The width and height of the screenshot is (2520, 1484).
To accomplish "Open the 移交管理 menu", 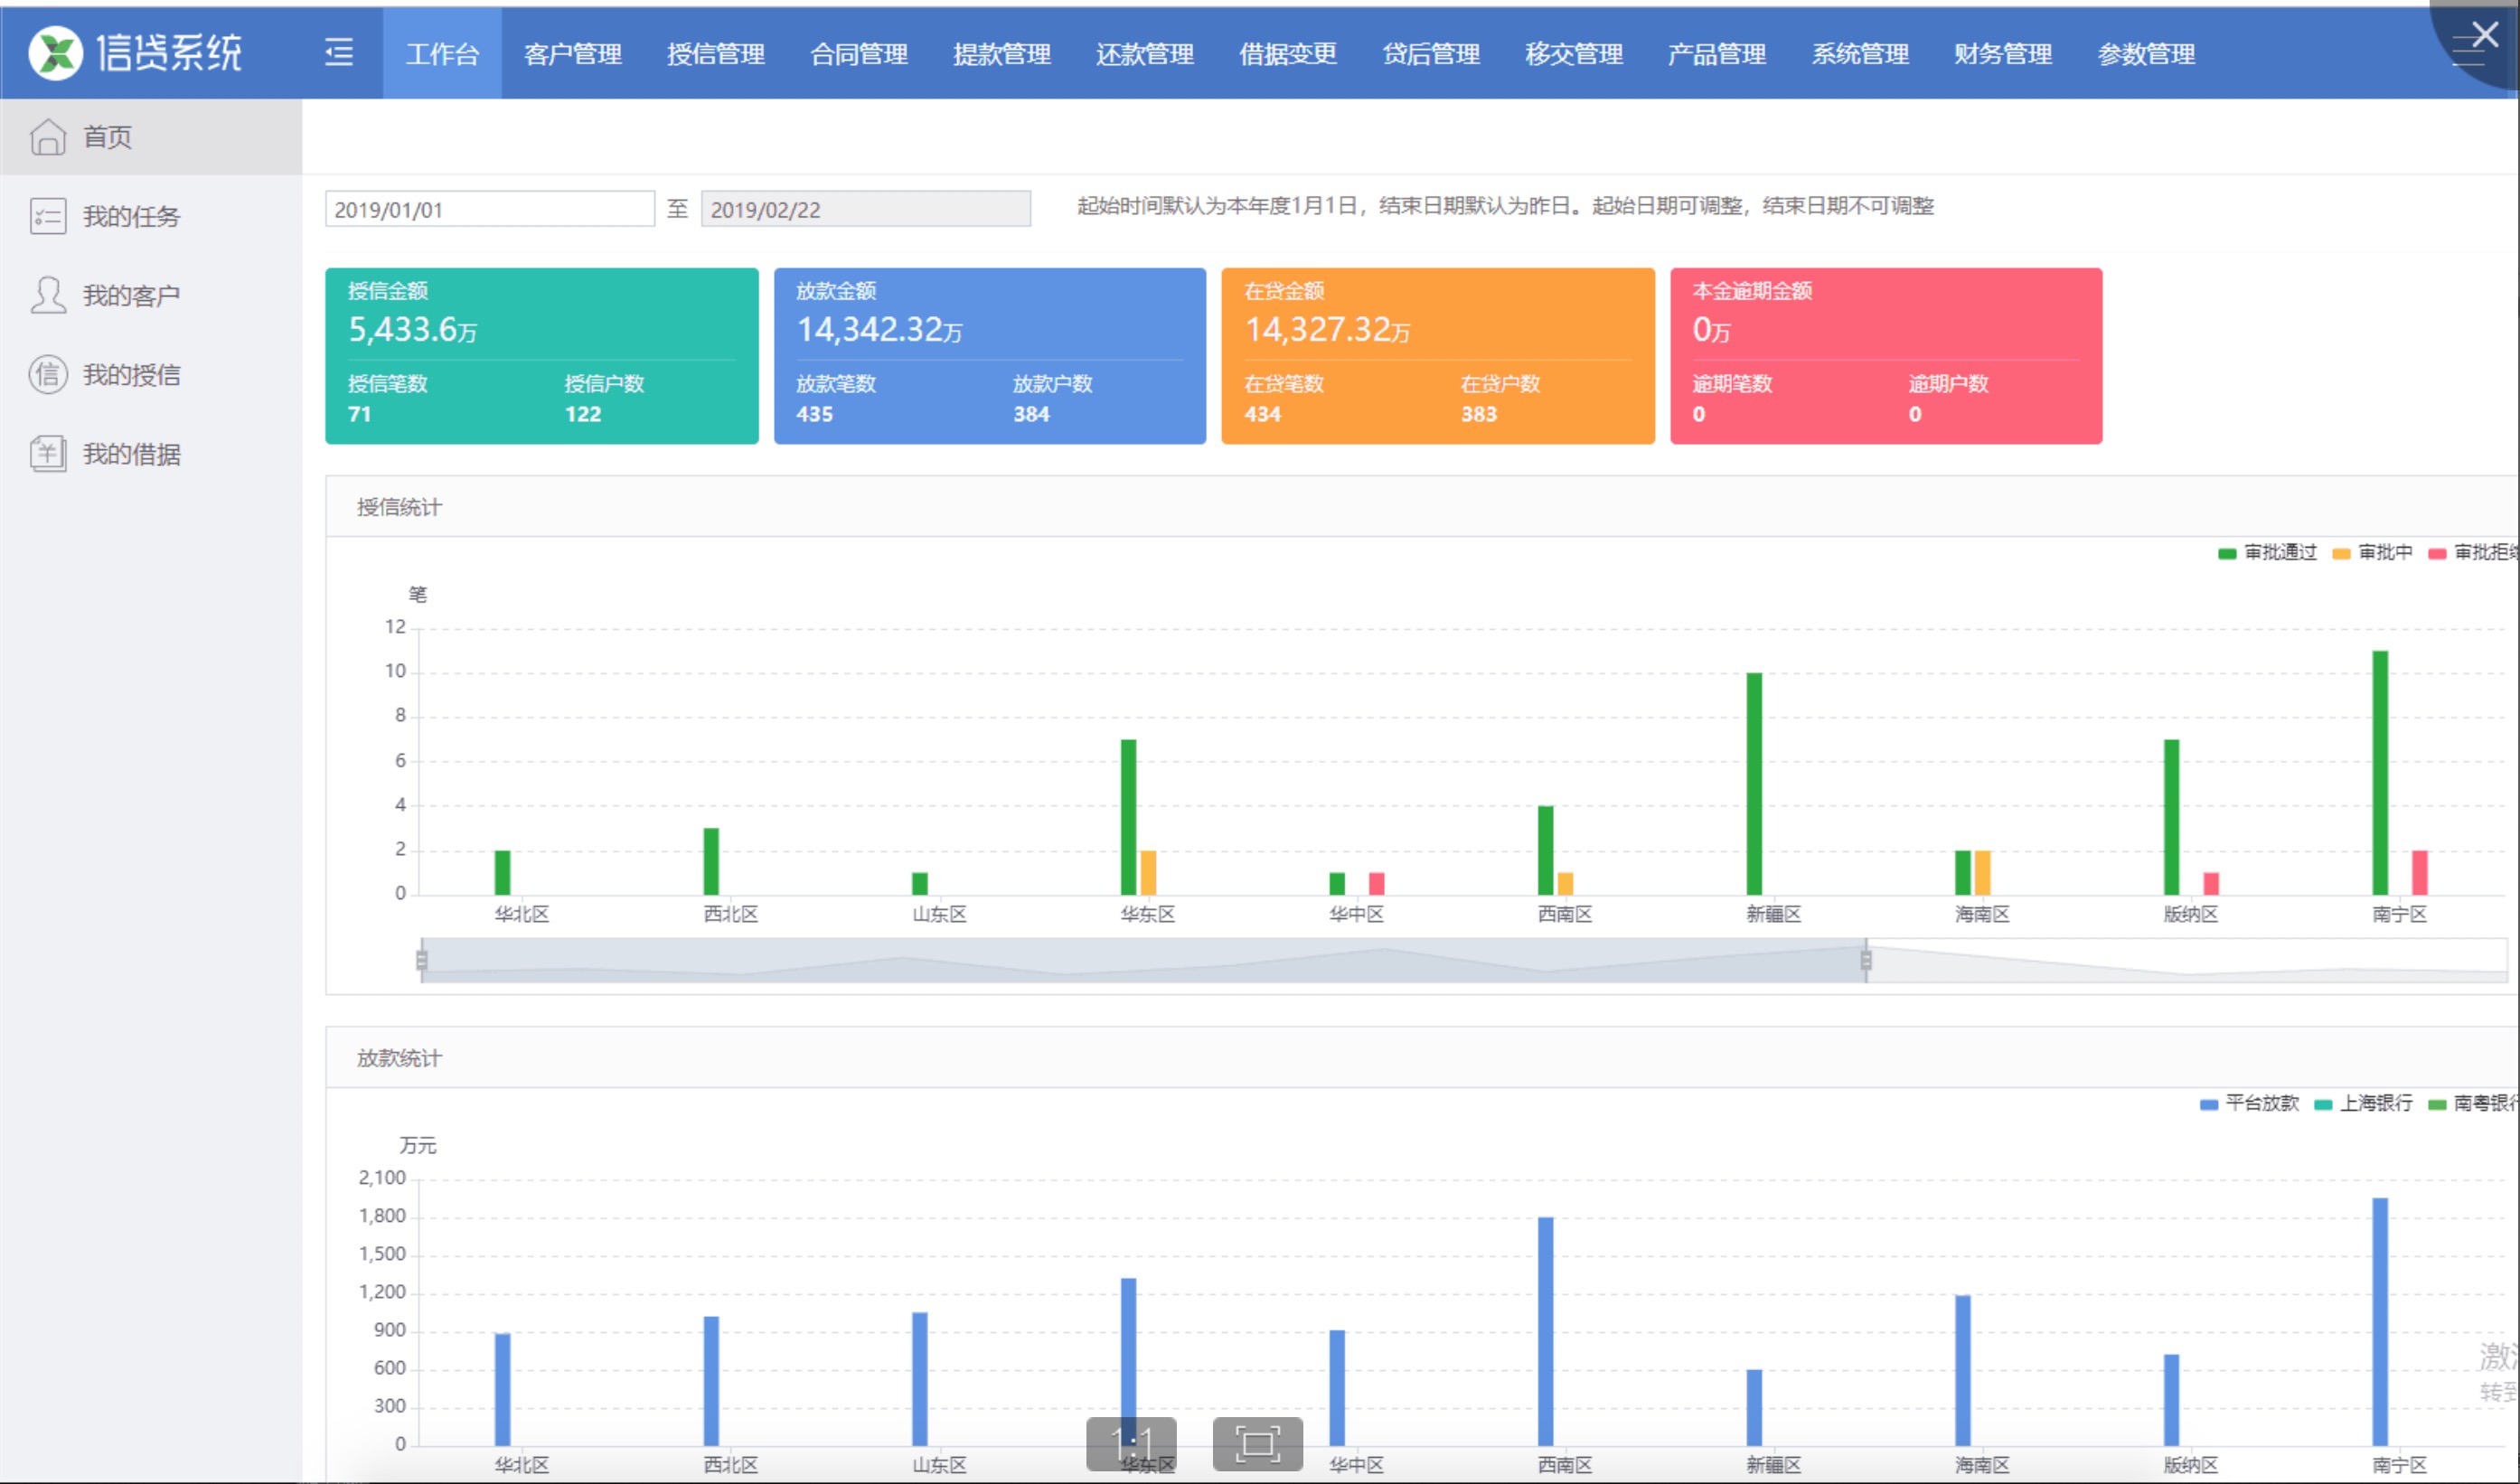I will (1574, 54).
